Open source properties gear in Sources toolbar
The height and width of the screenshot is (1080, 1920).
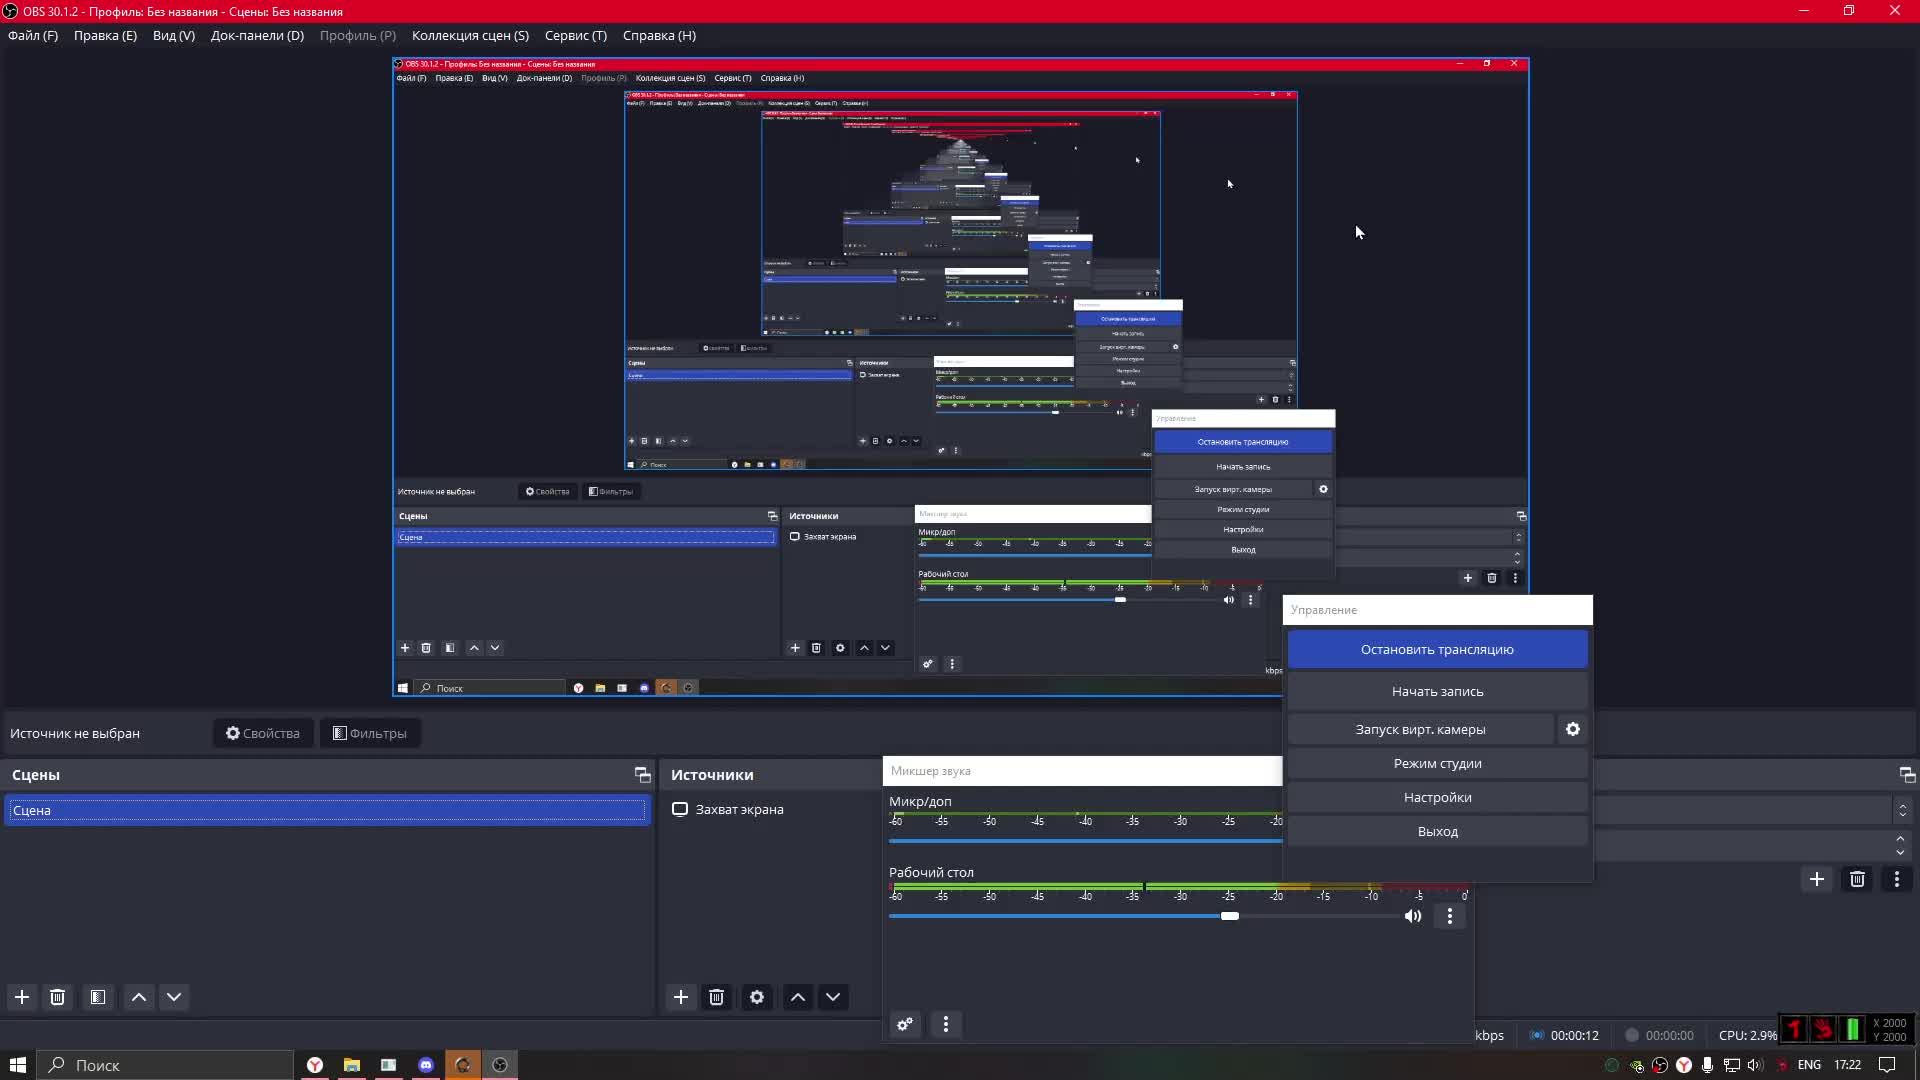(x=757, y=997)
